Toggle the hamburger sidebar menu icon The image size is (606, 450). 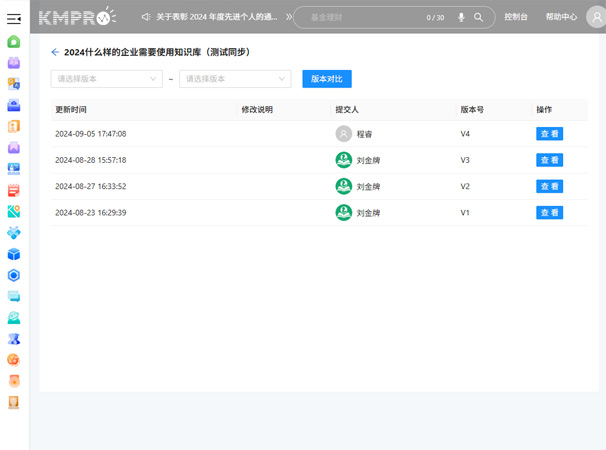[14, 18]
